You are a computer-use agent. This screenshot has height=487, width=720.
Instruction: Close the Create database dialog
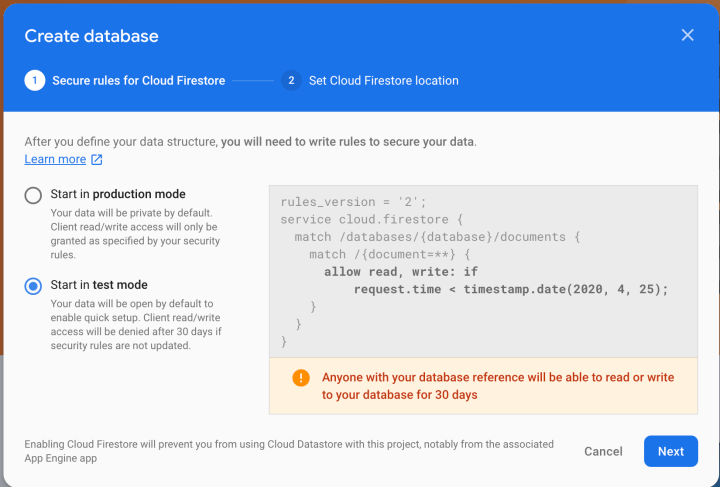pyautogui.click(x=687, y=35)
